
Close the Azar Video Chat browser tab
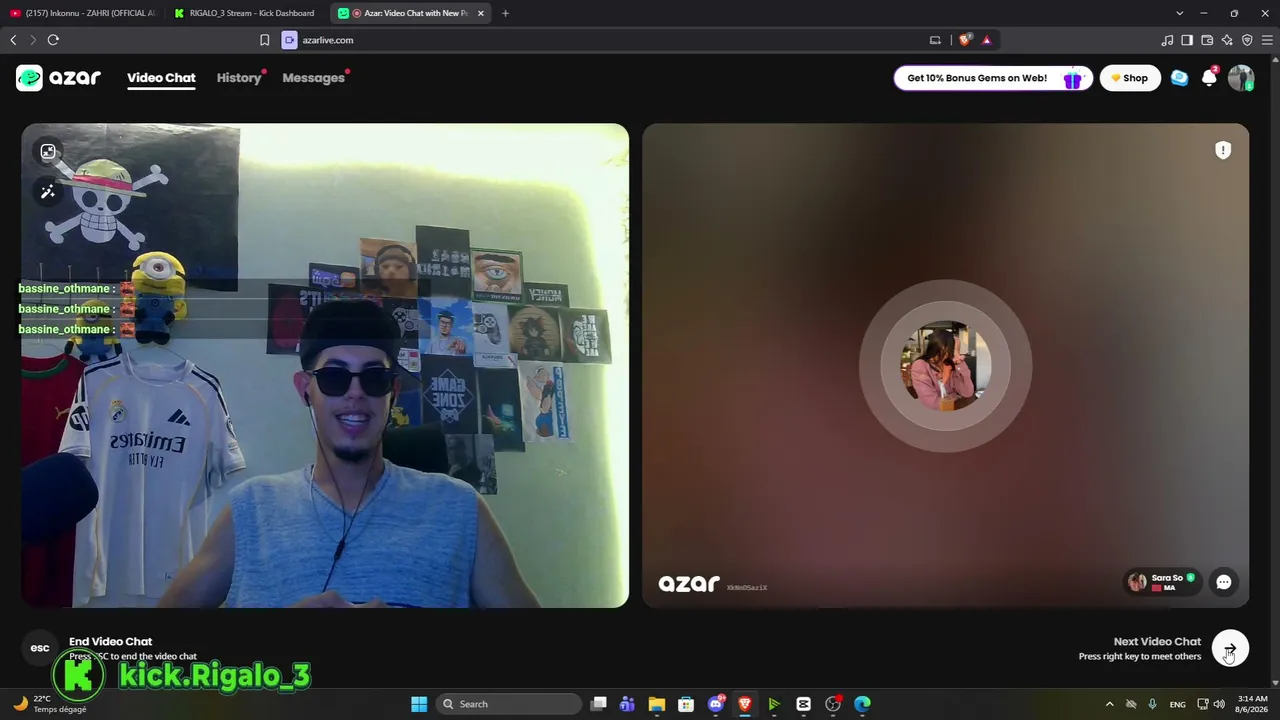pyautogui.click(x=481, y=13)
